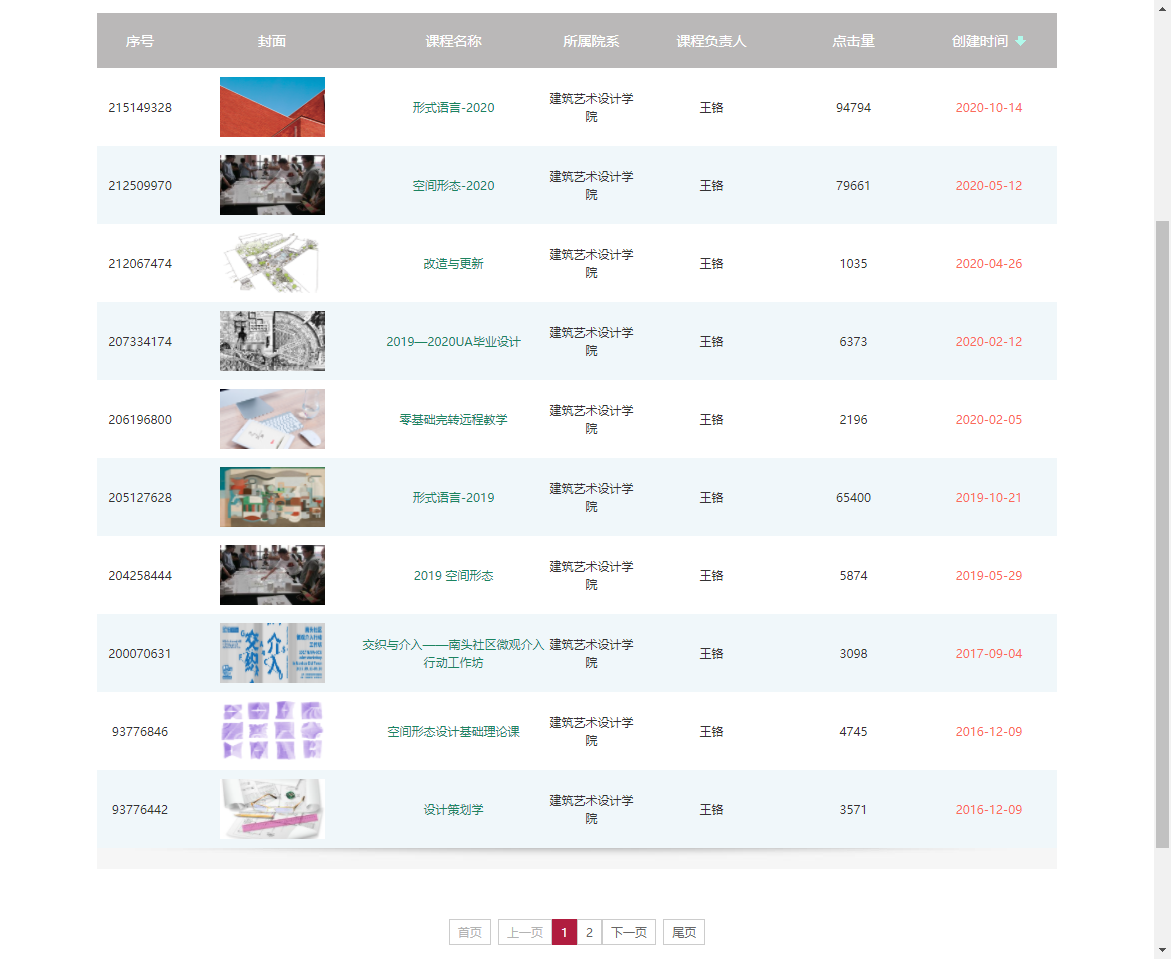Go to page 2 of results

click(589, 932)
